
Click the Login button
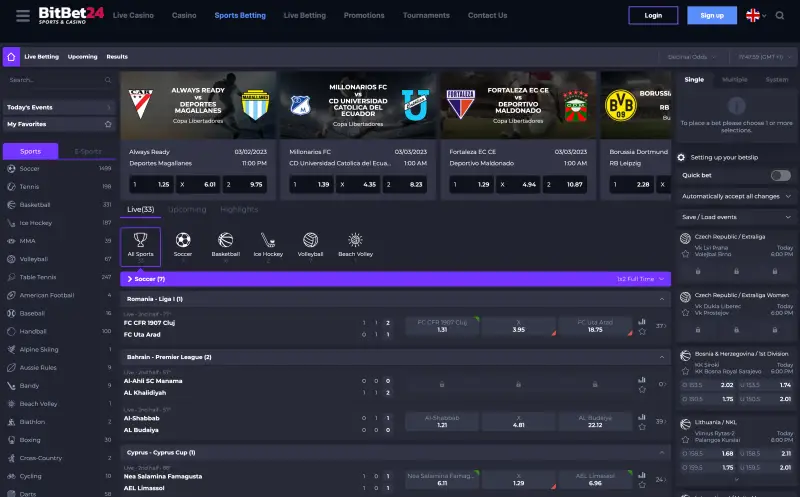[x=653, y=15]
